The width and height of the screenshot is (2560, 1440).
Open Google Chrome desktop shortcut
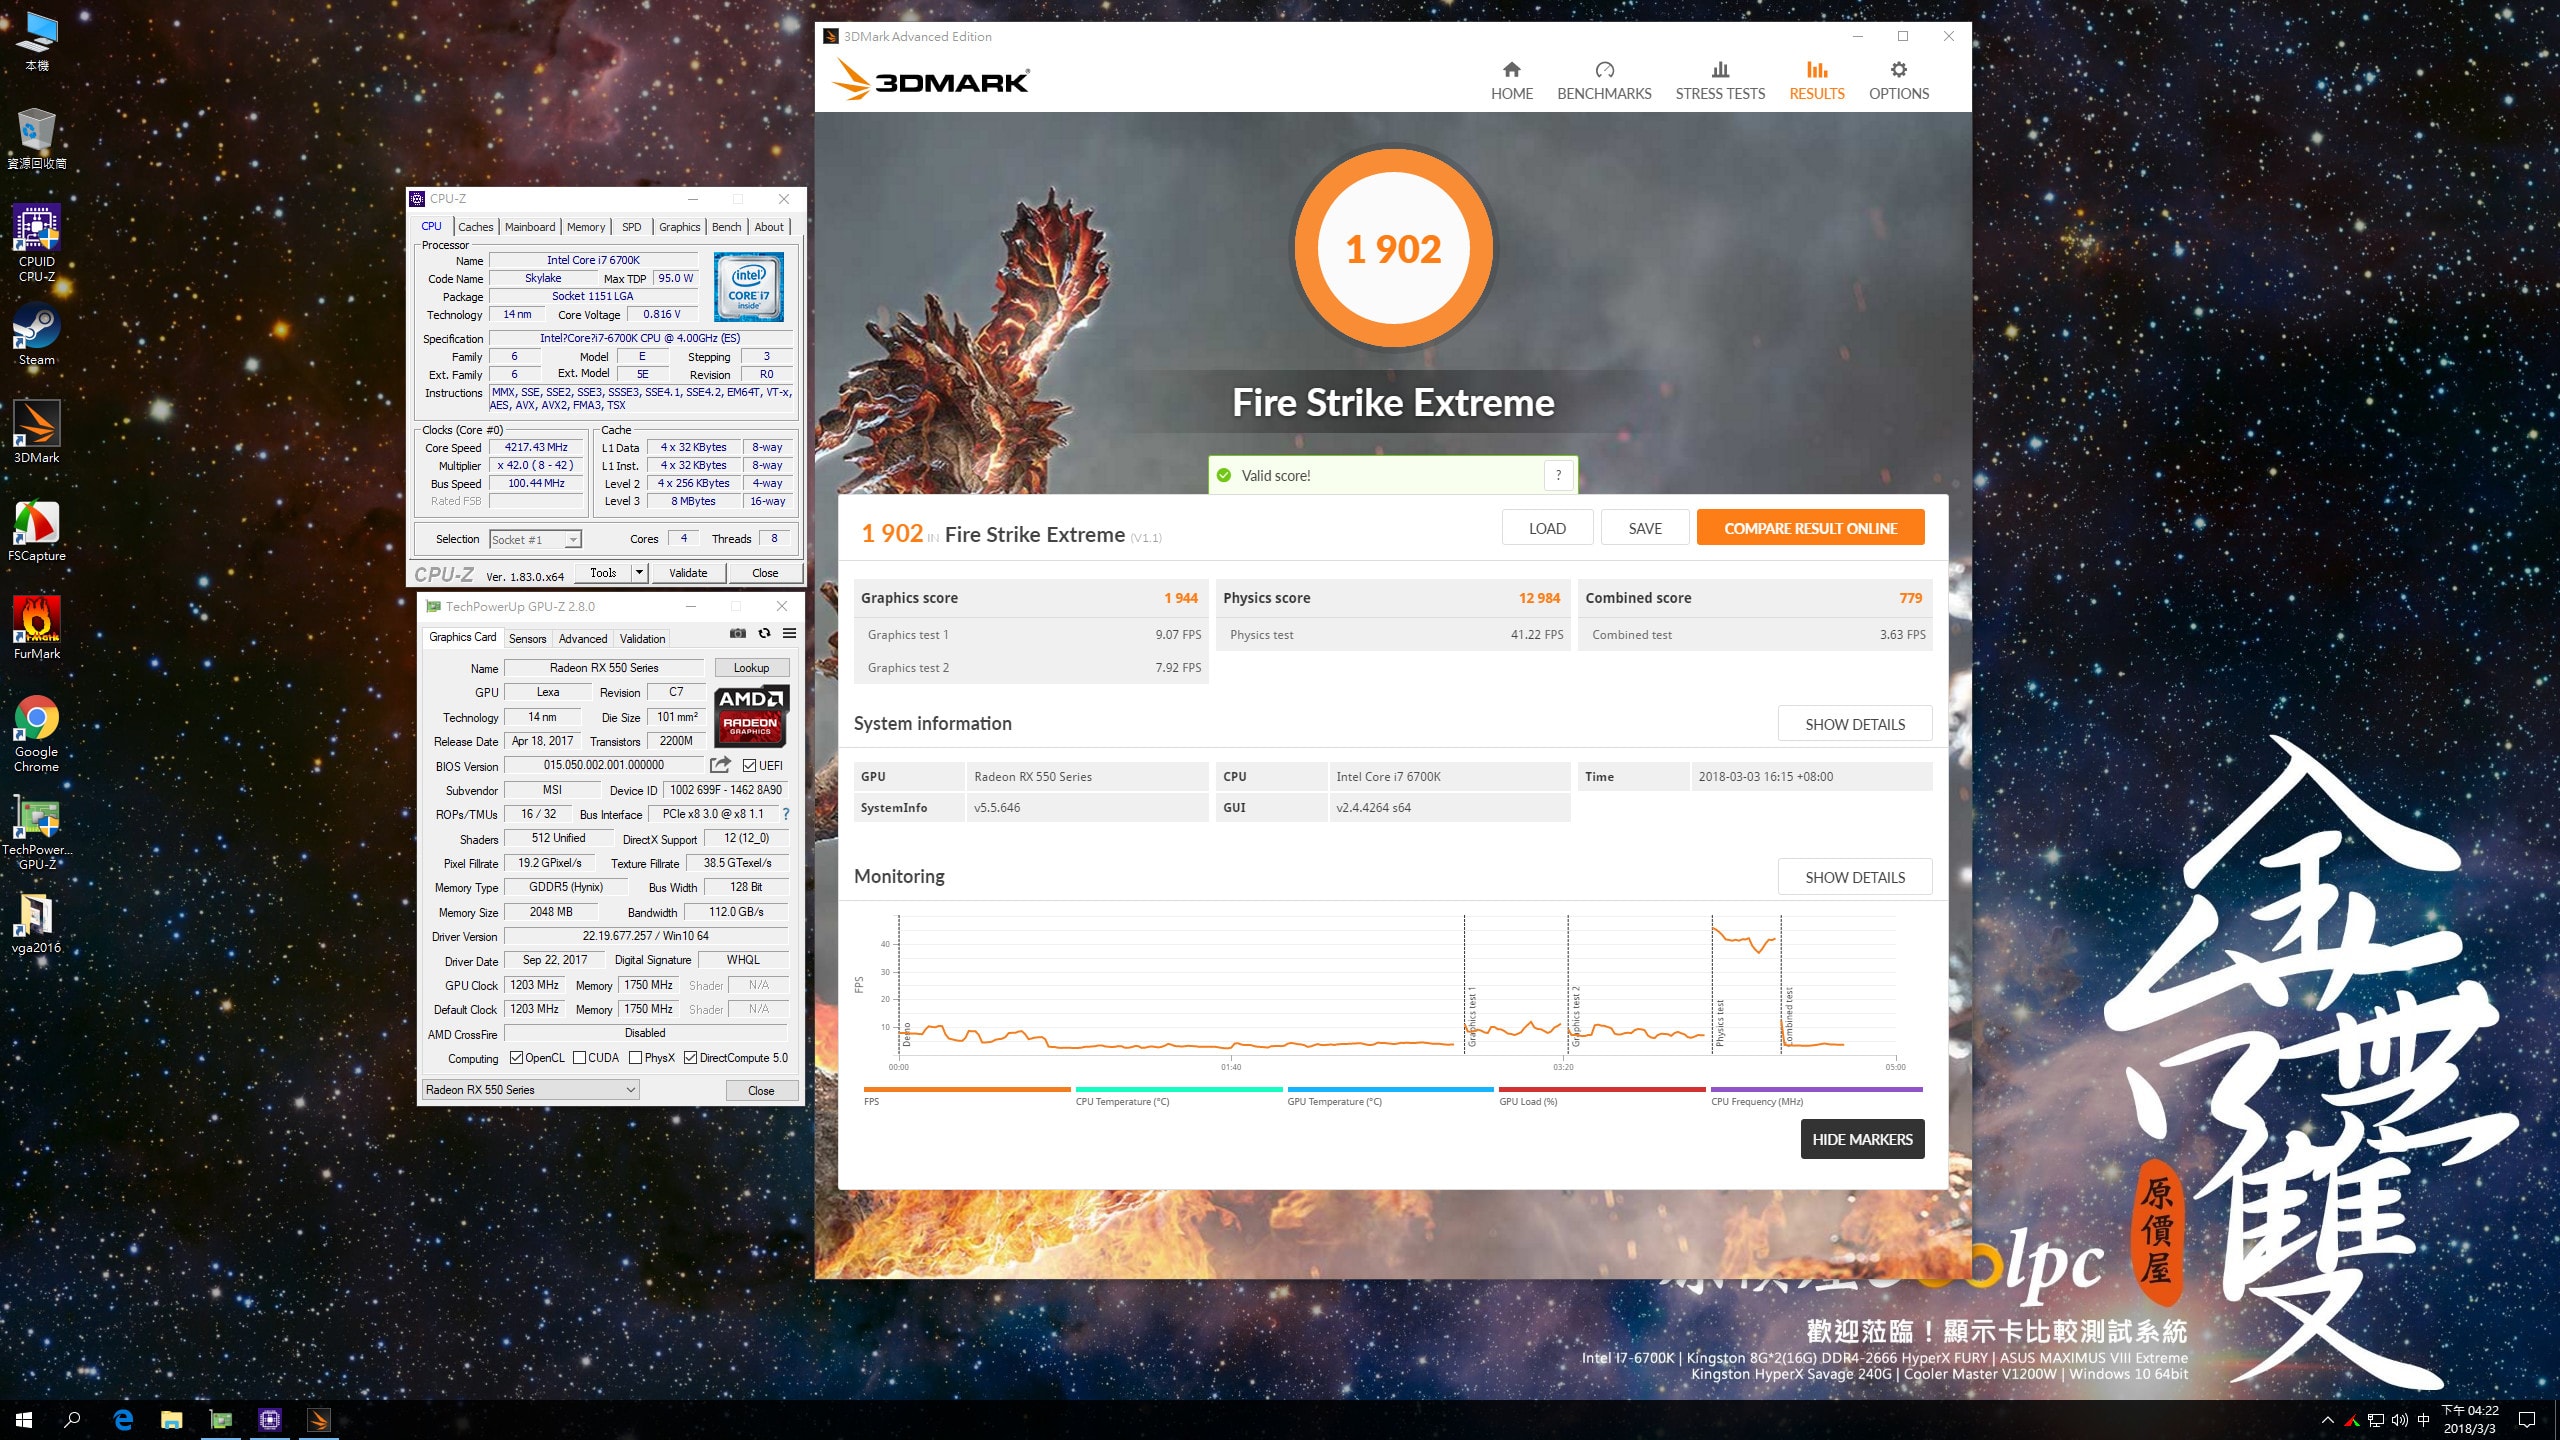tap(37, 734)
